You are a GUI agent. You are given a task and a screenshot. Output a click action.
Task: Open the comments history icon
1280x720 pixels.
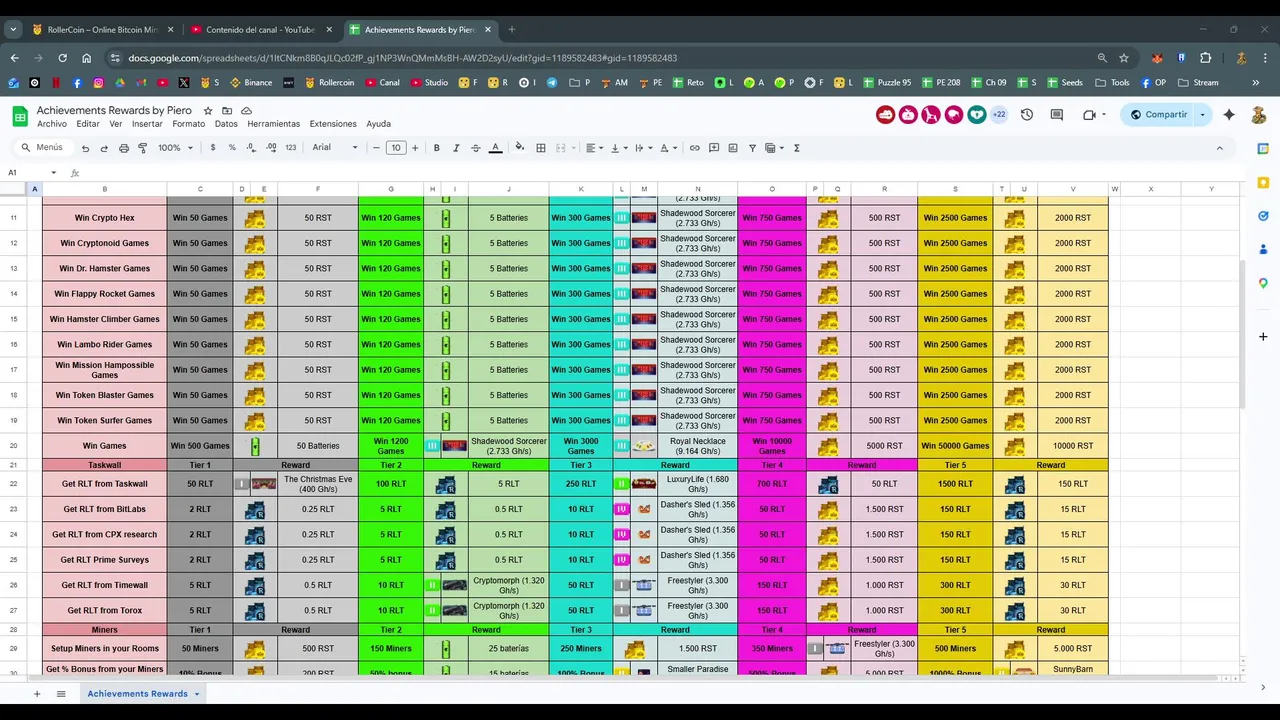(x=1058, y=115)
